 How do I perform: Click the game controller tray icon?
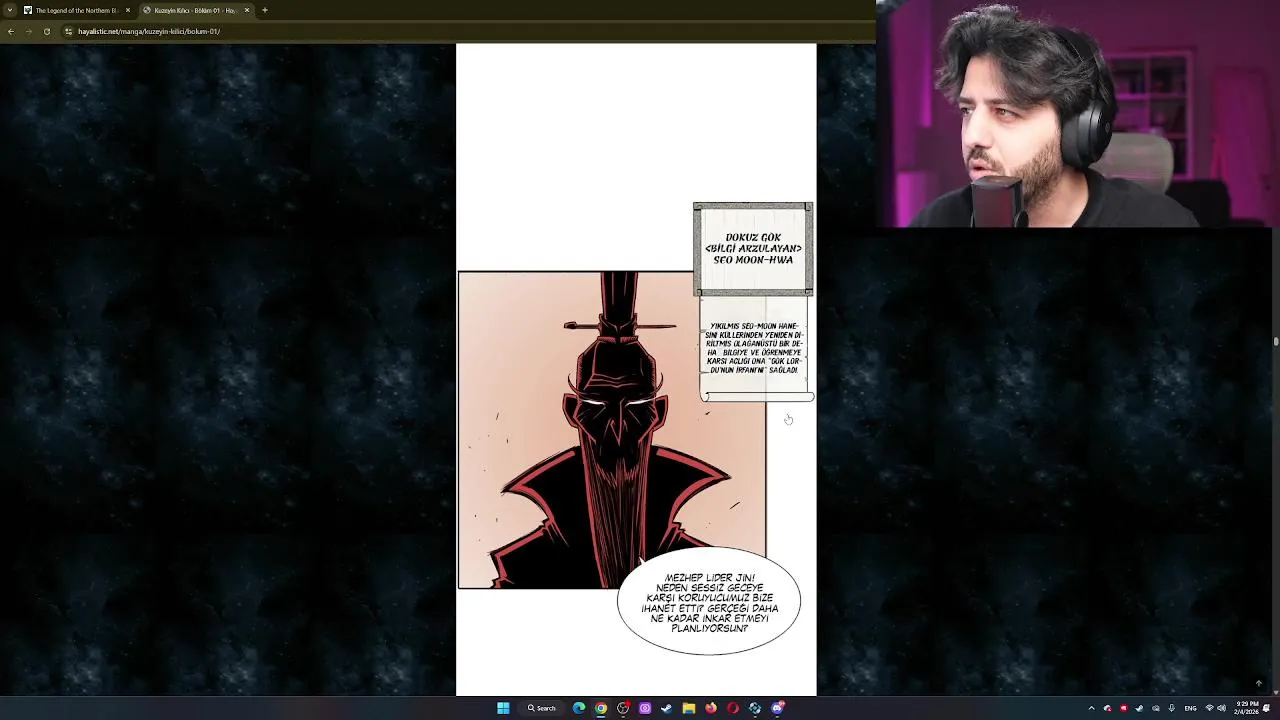(1155, 708)
